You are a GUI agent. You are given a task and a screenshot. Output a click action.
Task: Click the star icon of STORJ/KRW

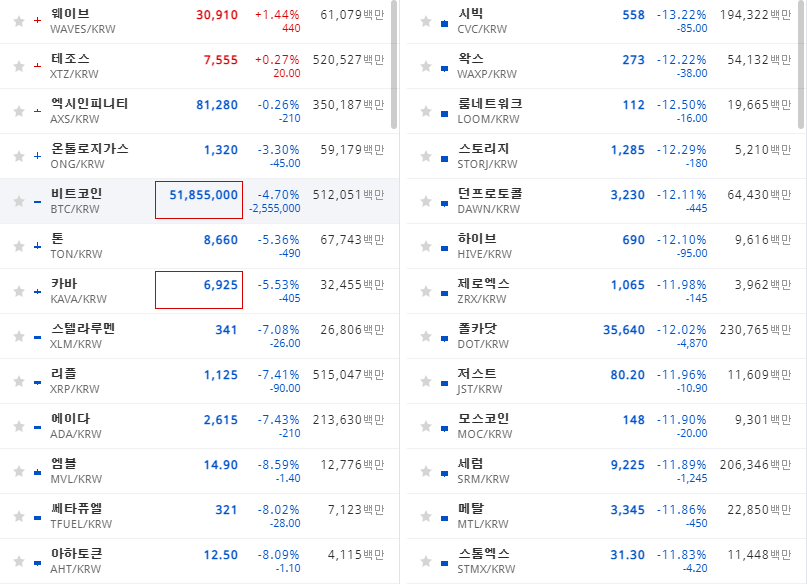[x=426, y=156]
